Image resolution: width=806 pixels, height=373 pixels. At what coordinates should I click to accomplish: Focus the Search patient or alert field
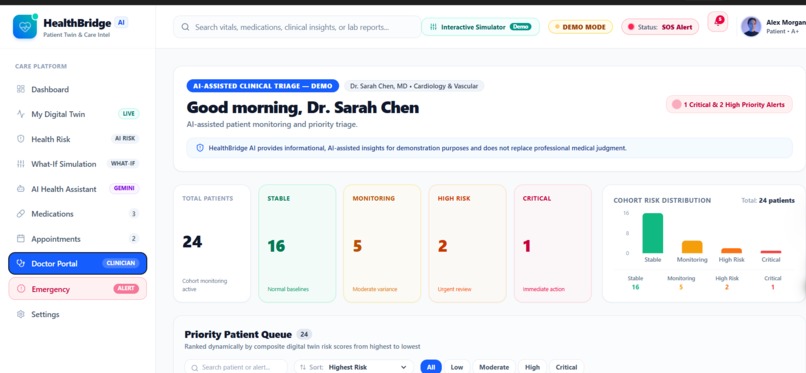click(x=236, y=367)
